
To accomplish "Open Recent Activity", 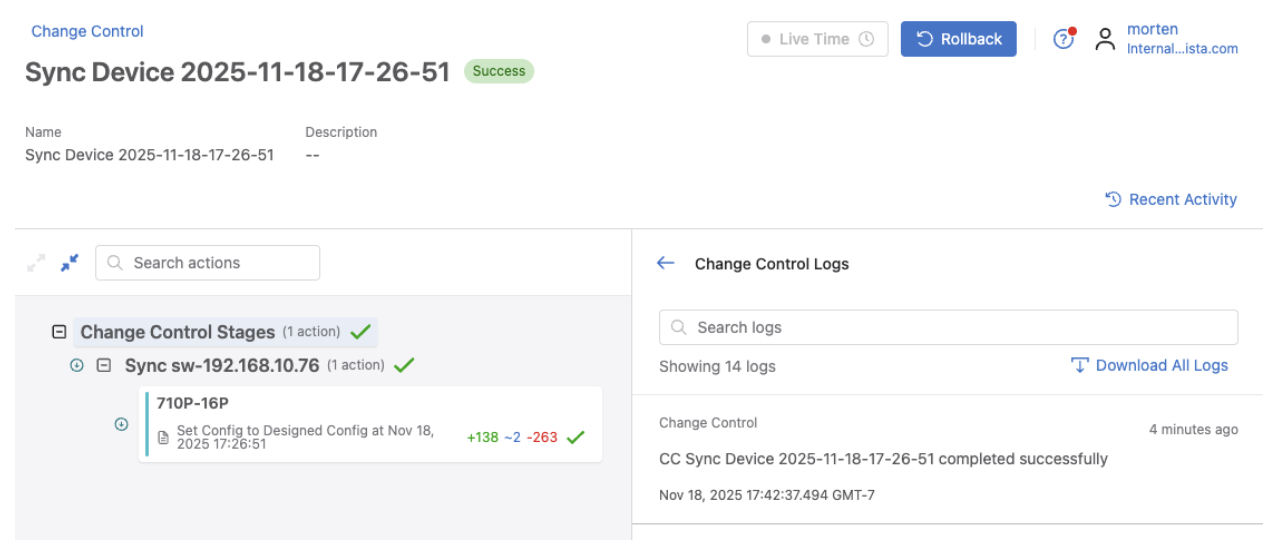I will pyautogui.click(x=1171, y=199).
